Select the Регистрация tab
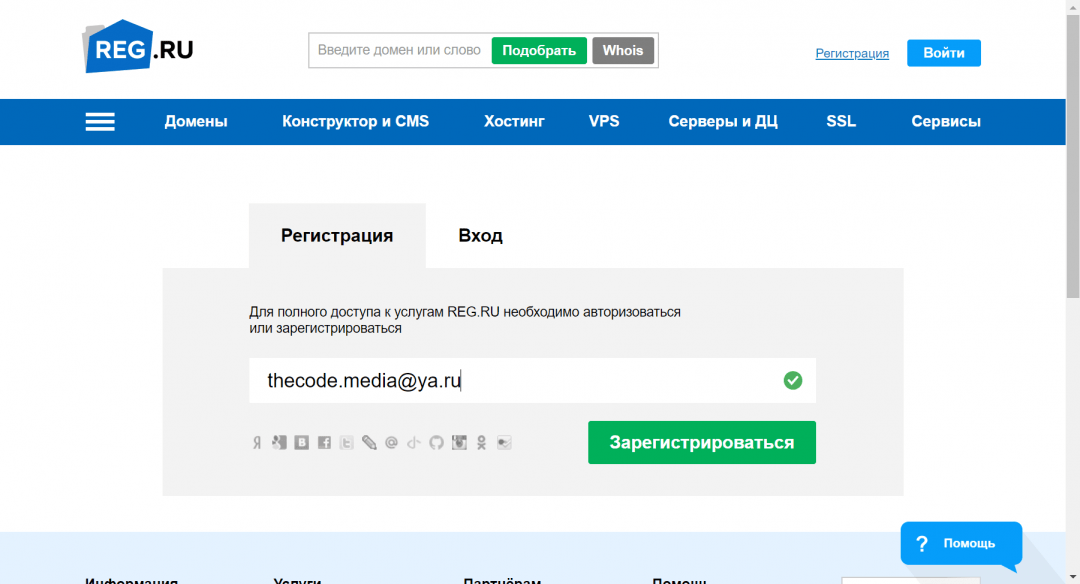The height and width of the screenshot is (584, 1080). click(x=337, y=236)
